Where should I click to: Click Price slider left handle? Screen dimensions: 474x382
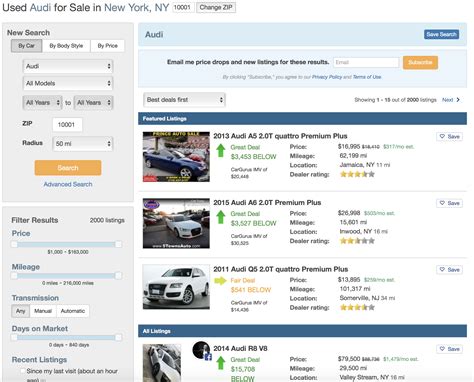pyautogui.click(x=14, y=244)
